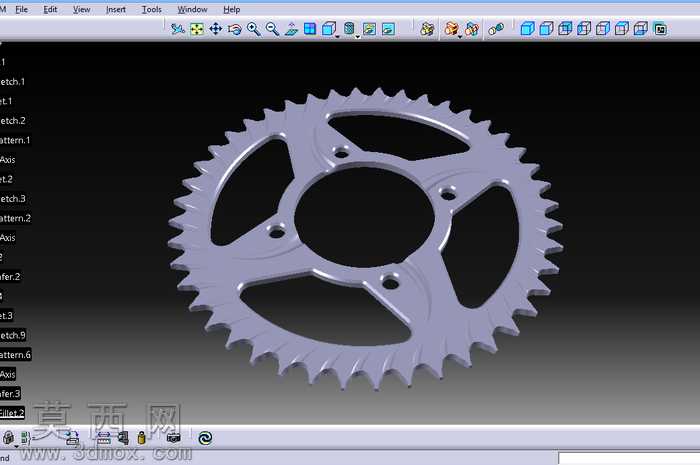Open the File menu
Screen dimensions: 700x465
pyautogui.click(x=21, y=9)
